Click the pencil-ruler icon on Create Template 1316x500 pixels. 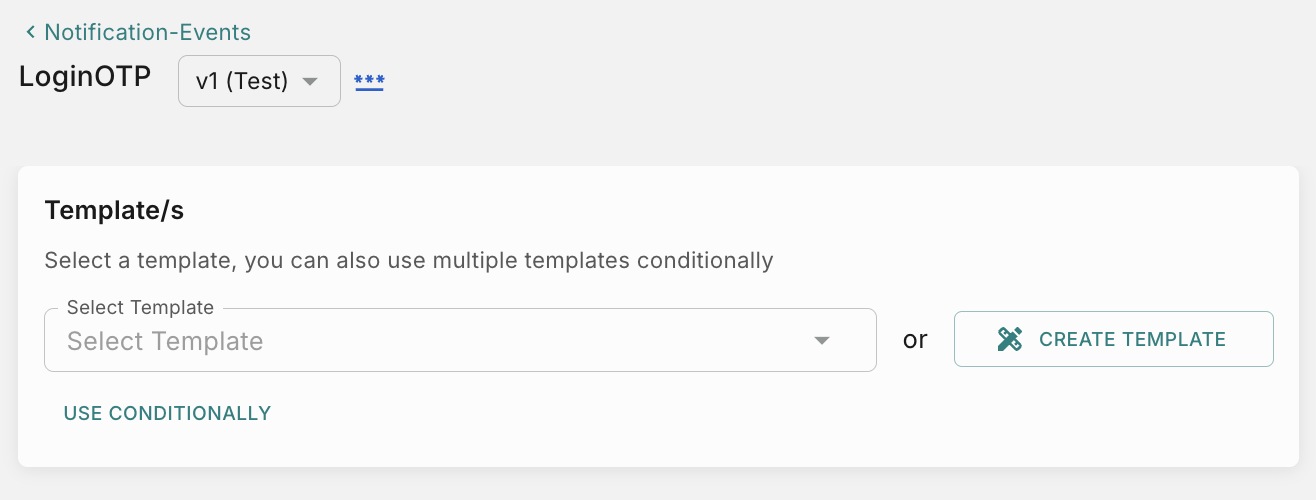coord(1010,340)
